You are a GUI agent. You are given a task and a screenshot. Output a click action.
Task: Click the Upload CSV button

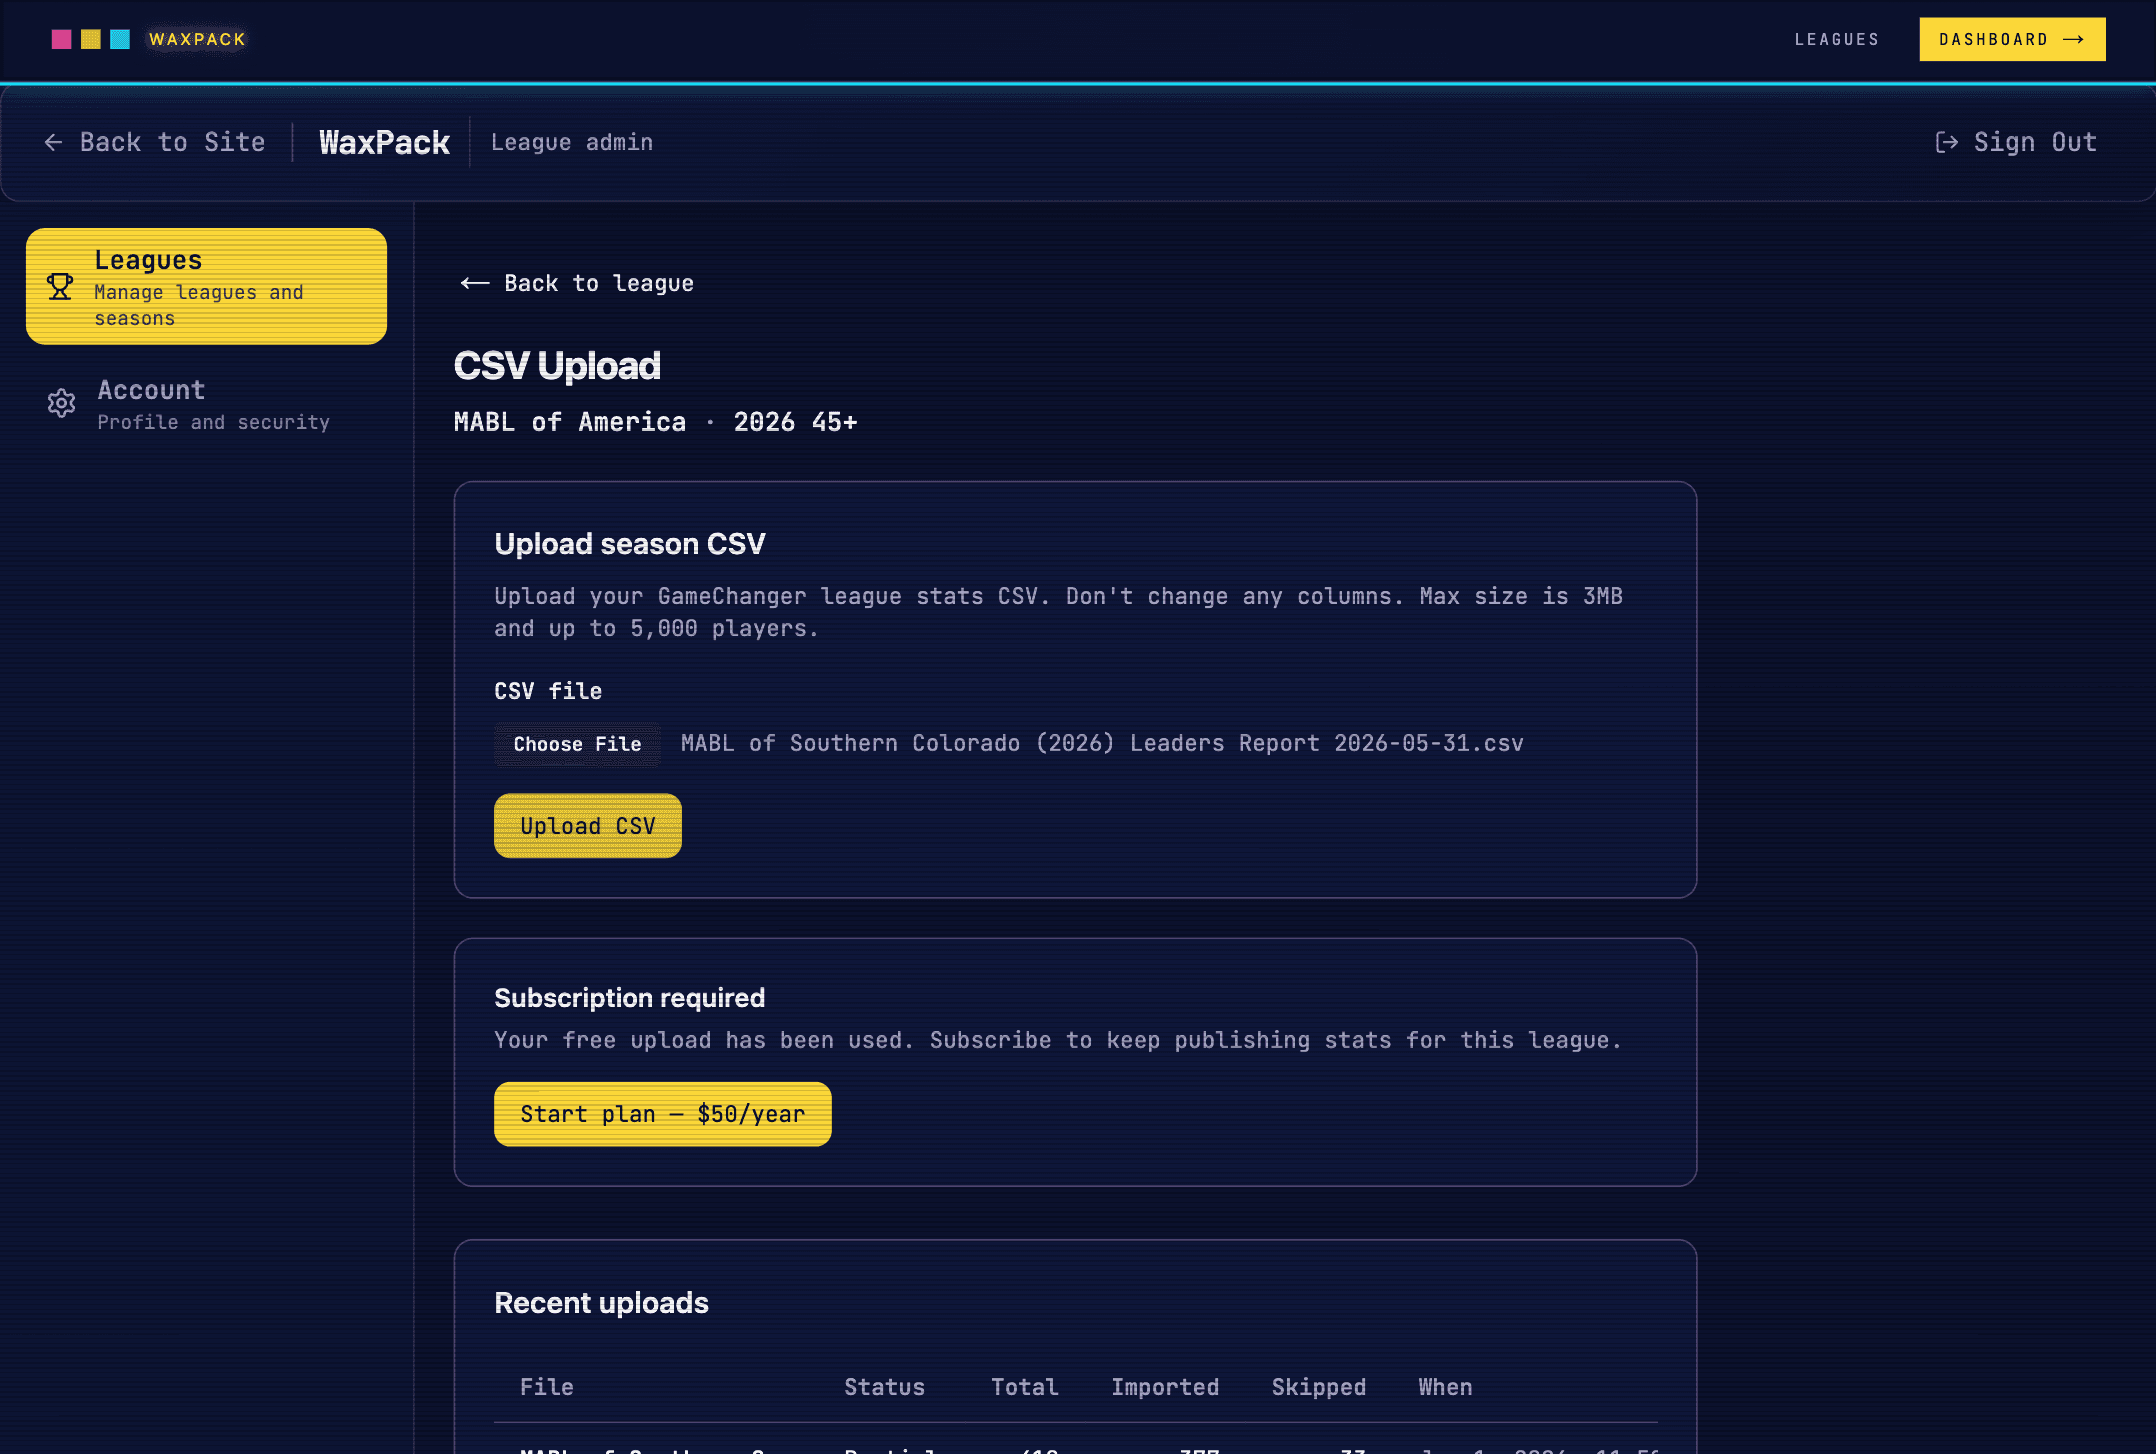587,826
